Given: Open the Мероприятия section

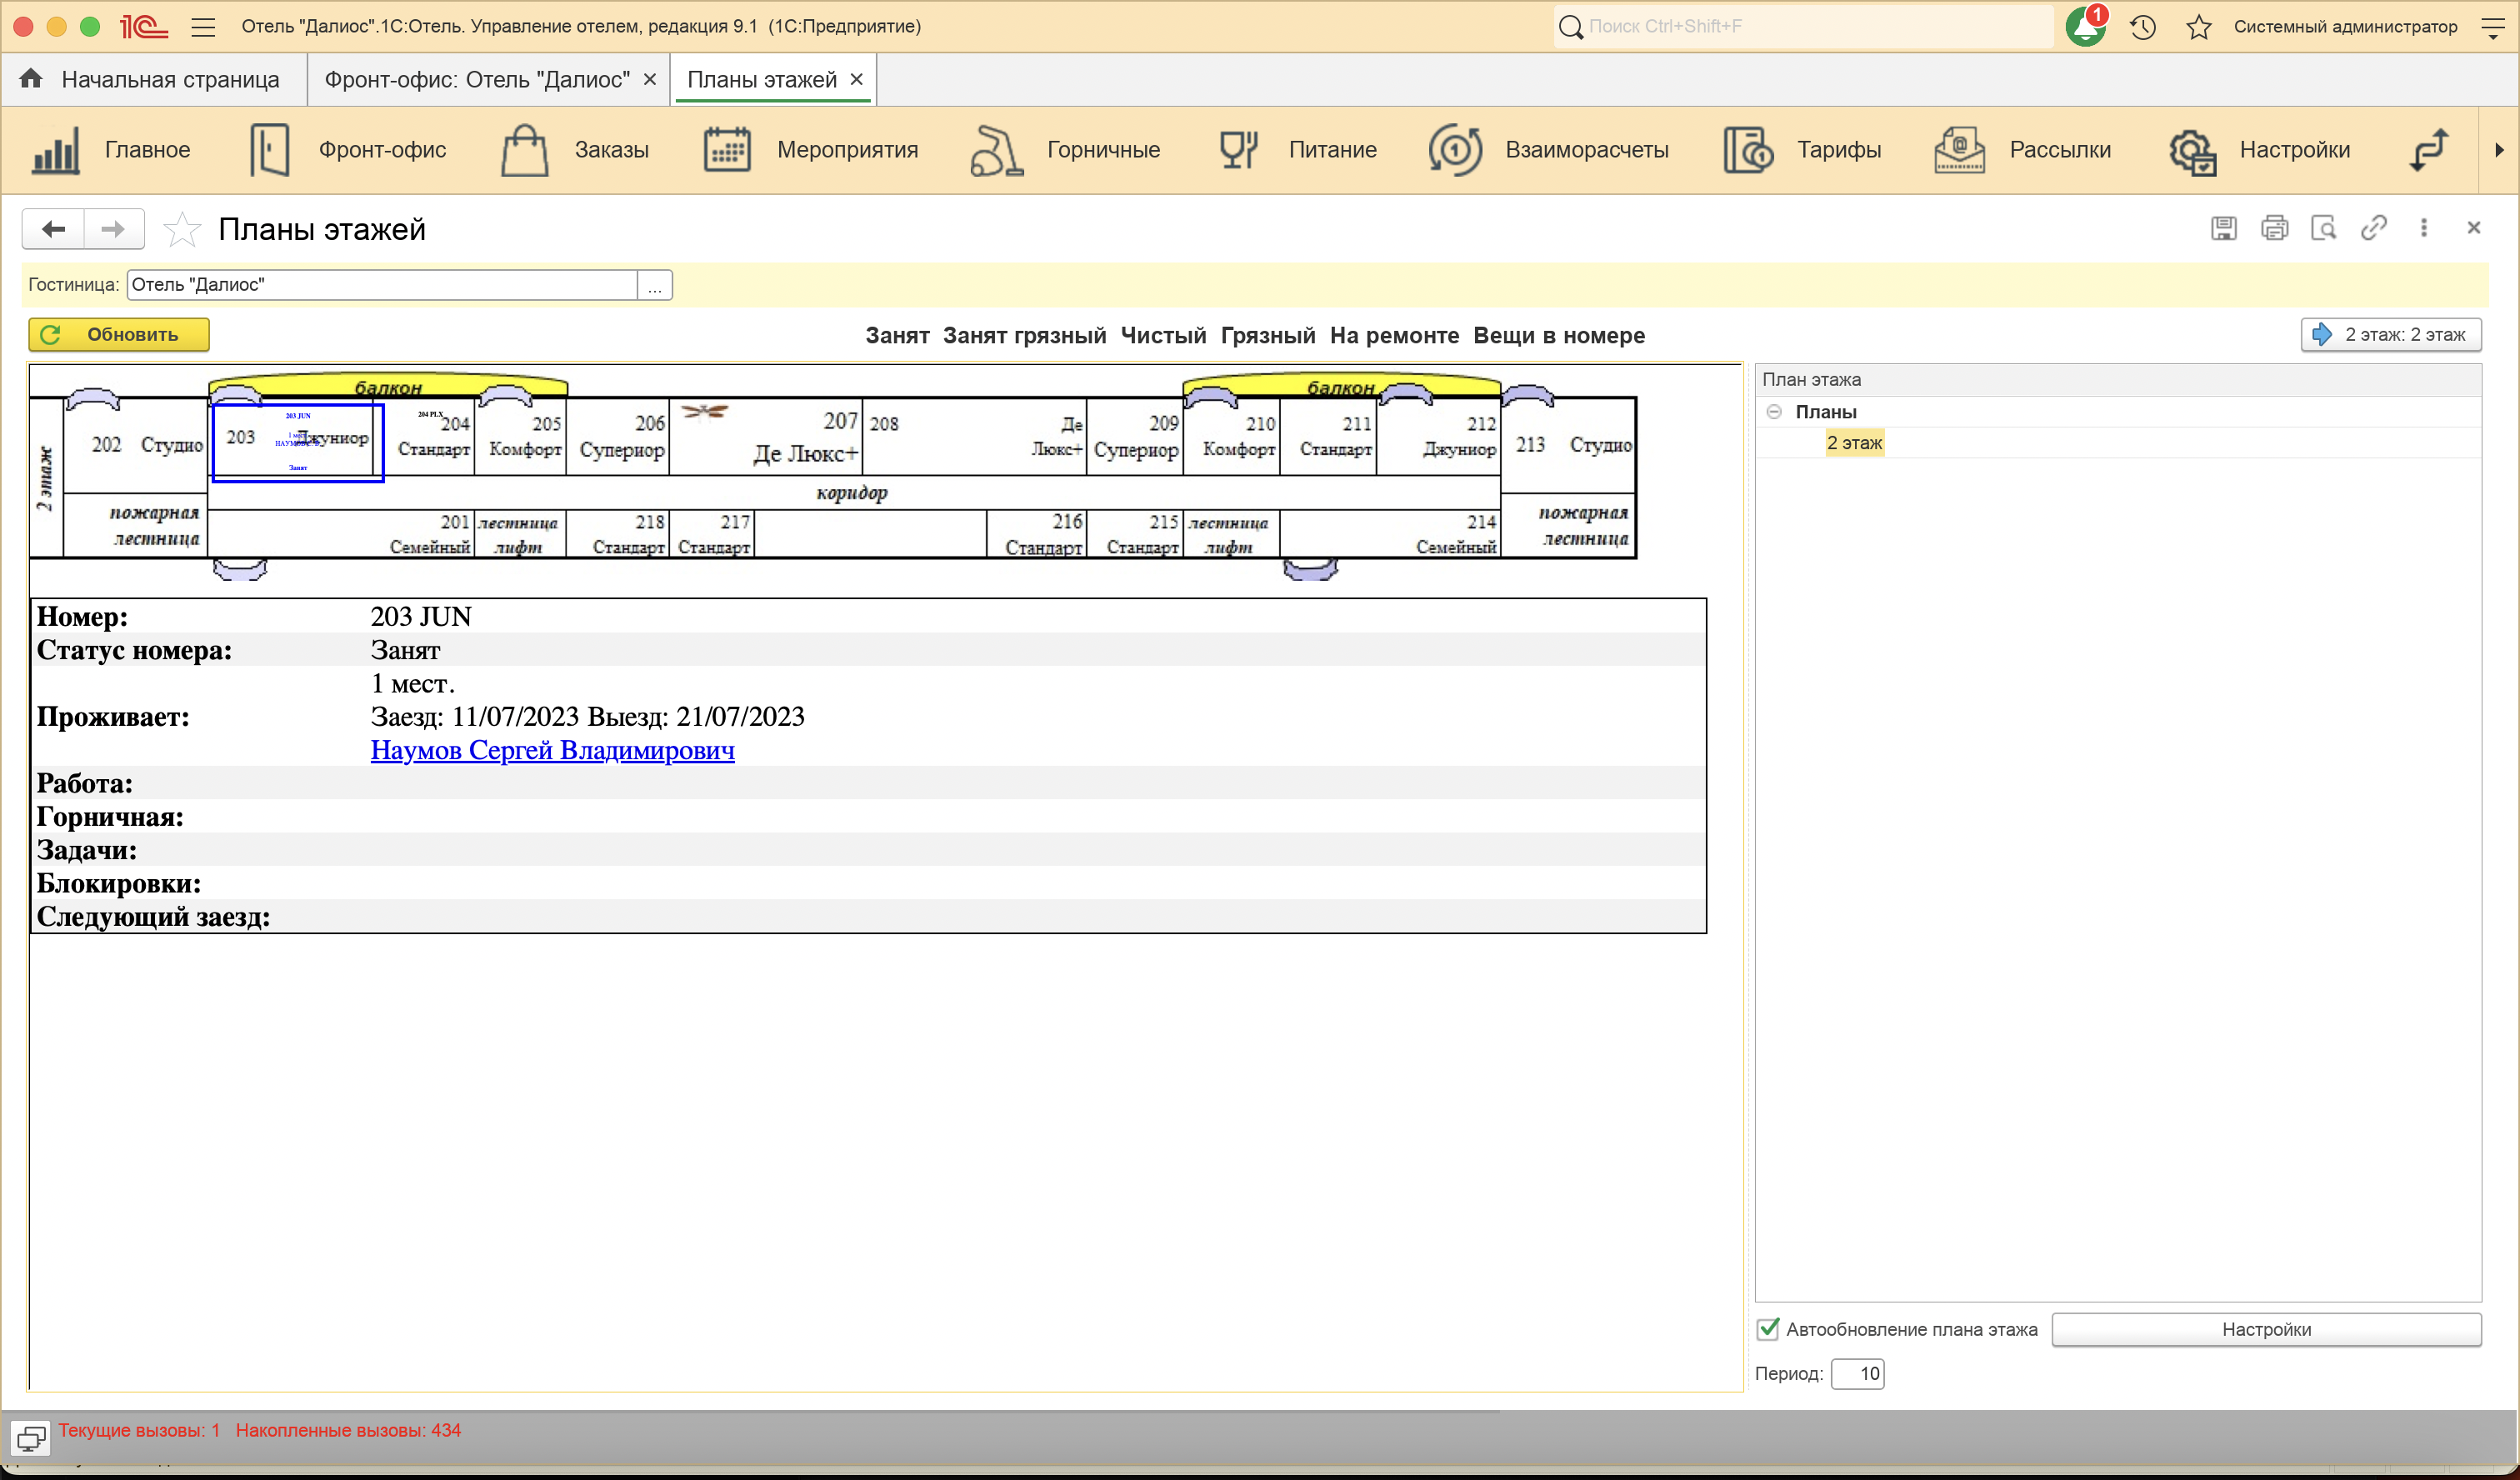Looking at the screenshot, I should tap(810, 150).
